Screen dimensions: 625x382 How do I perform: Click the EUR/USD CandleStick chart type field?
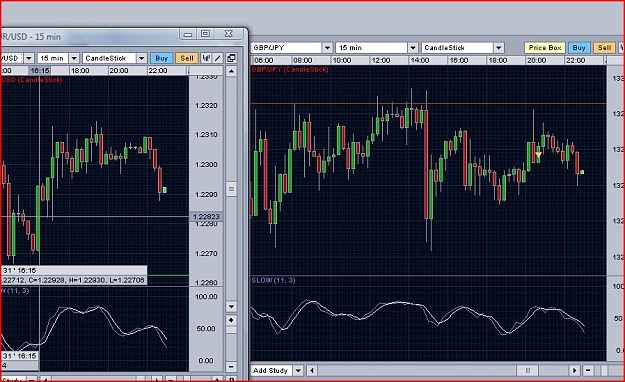click(110, 58)
